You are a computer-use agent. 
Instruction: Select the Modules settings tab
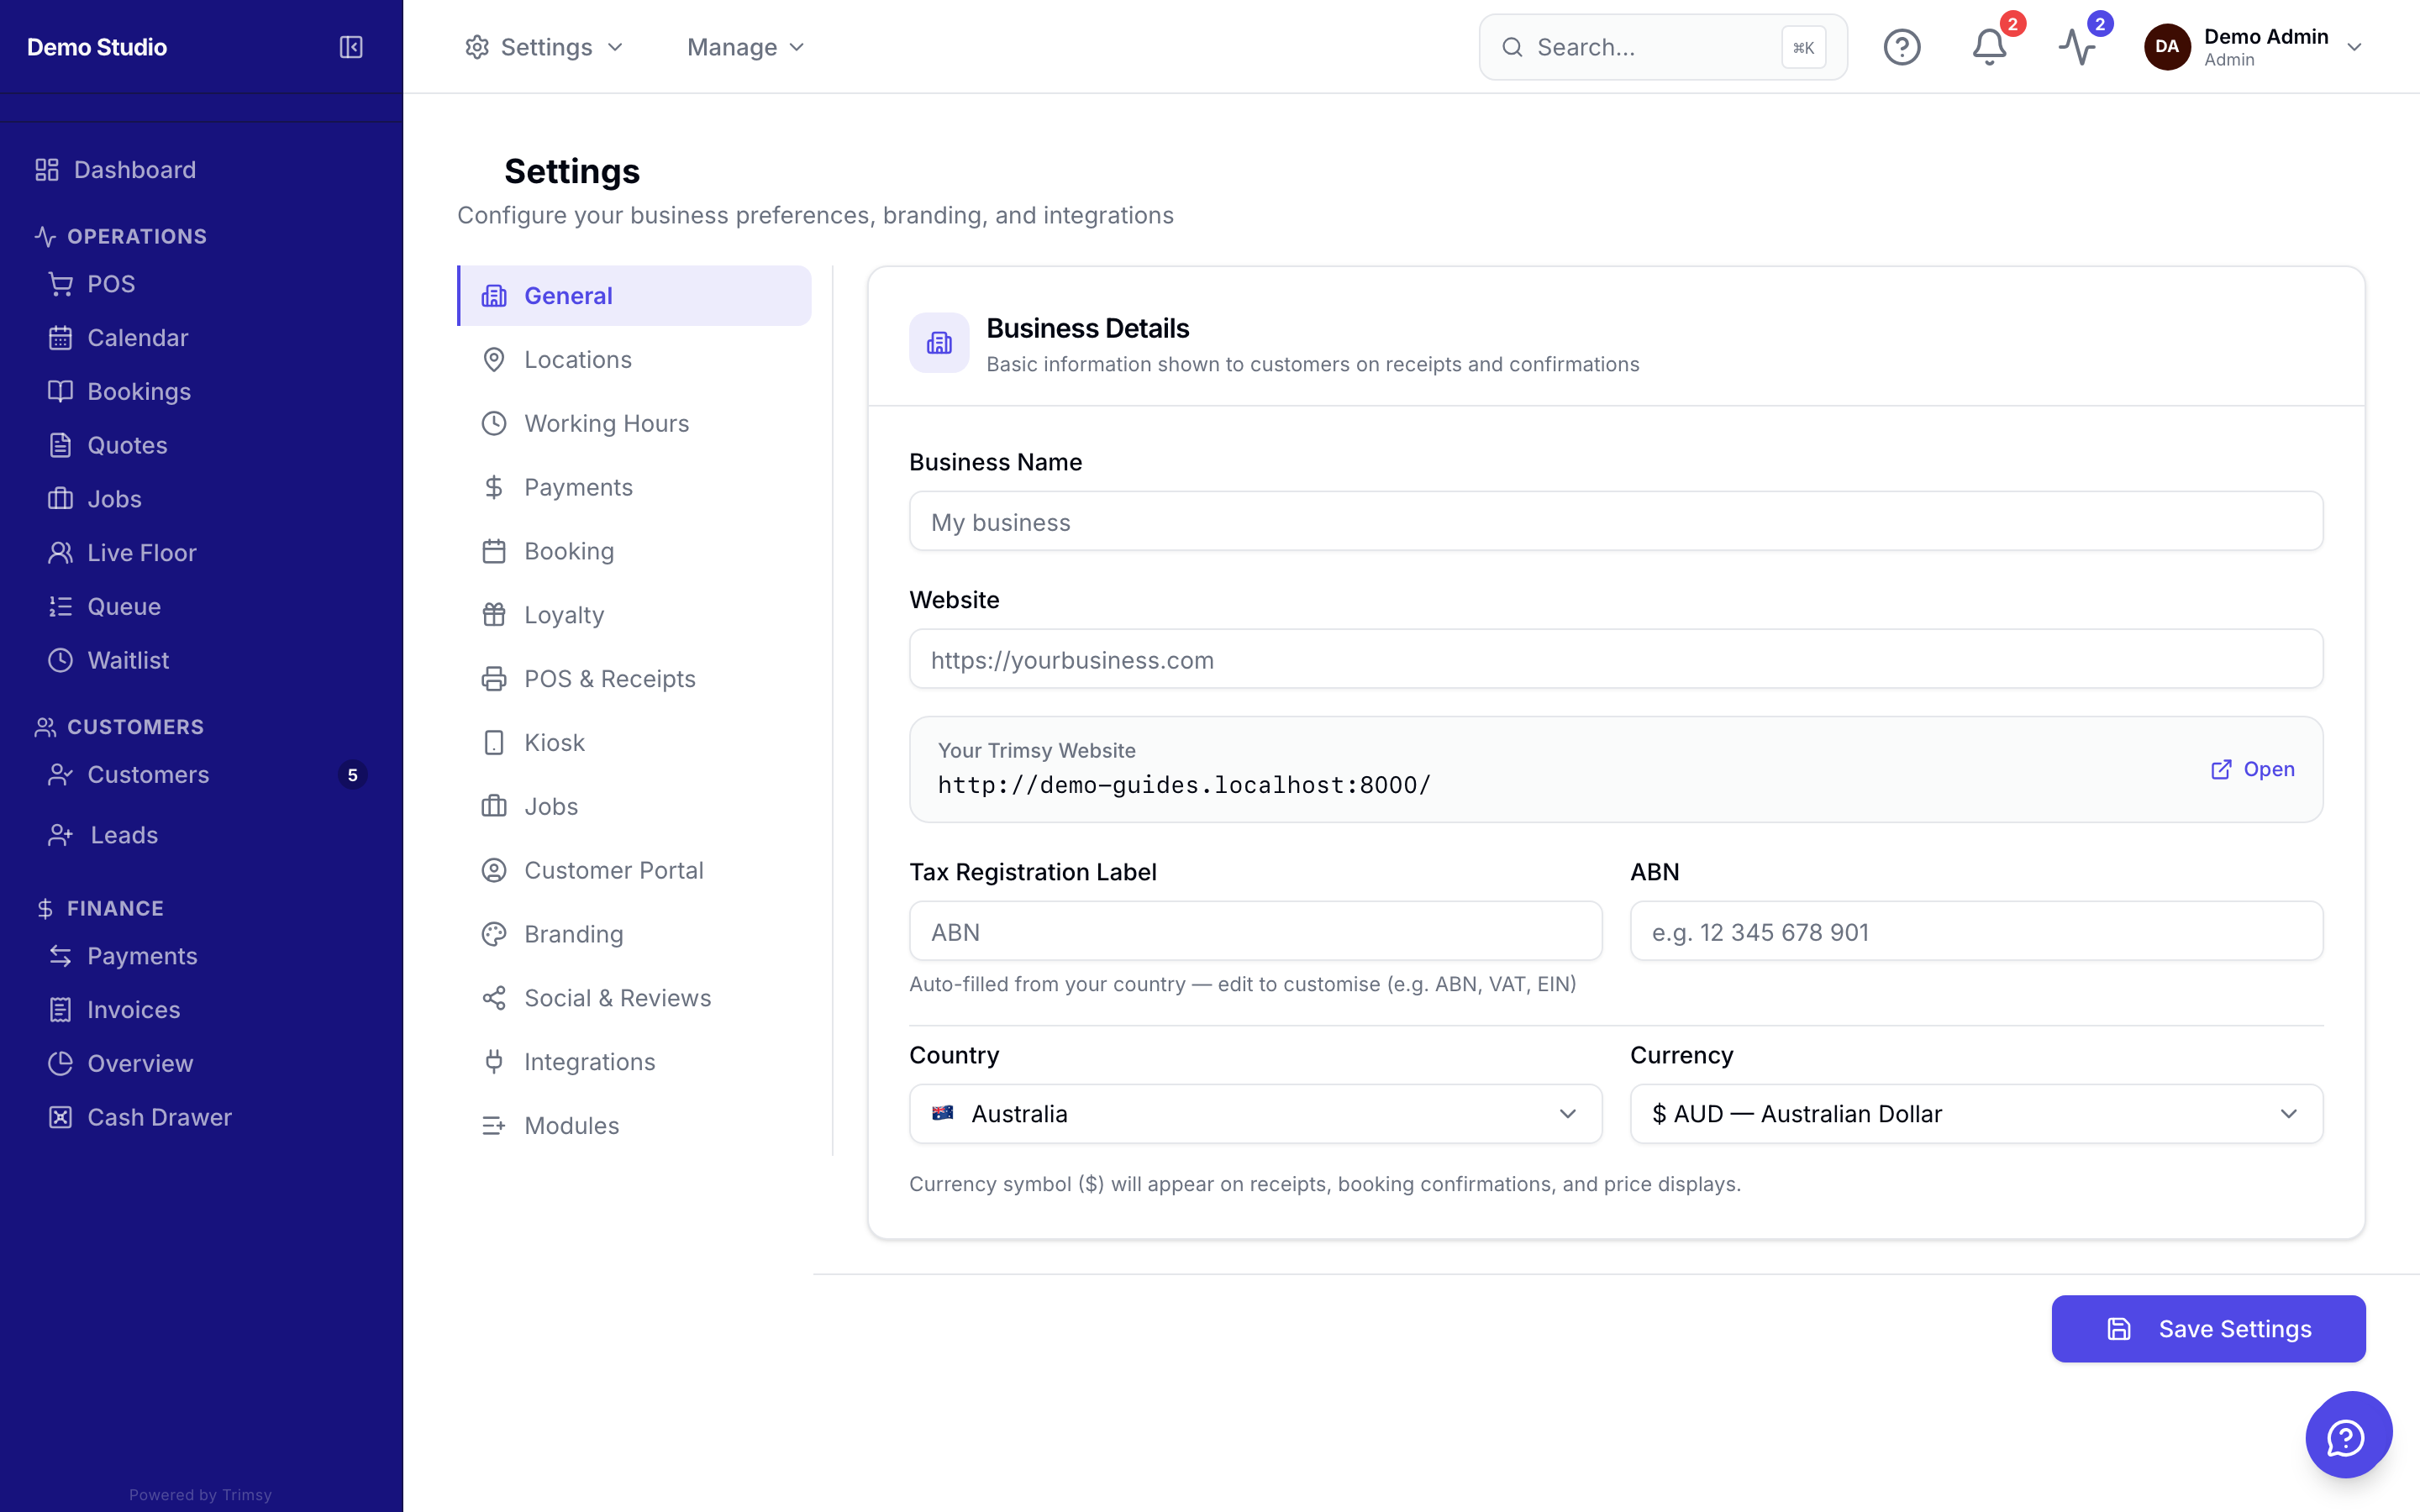(x=634, y=1126)
